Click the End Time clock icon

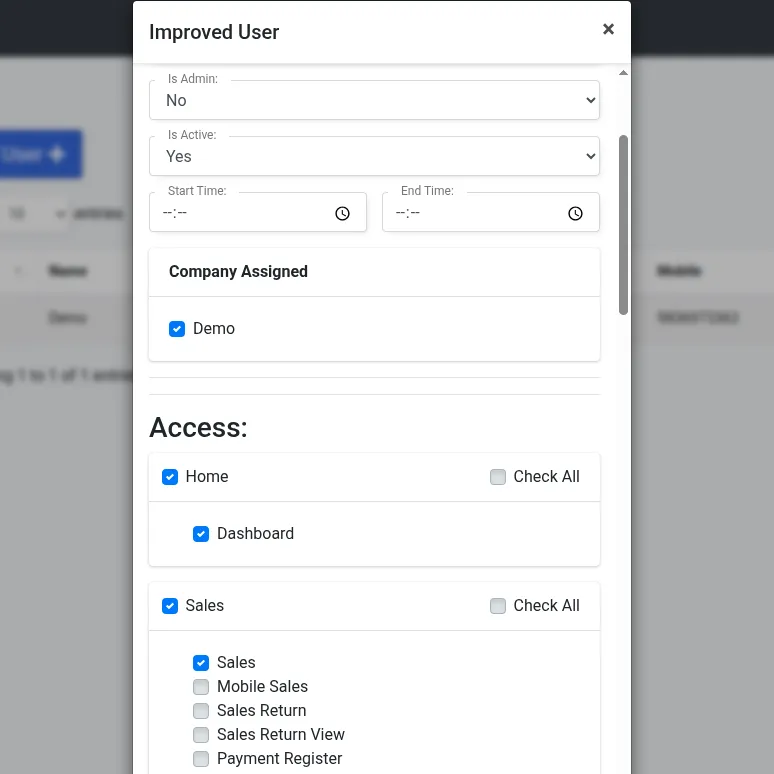(x=575, y=213)
